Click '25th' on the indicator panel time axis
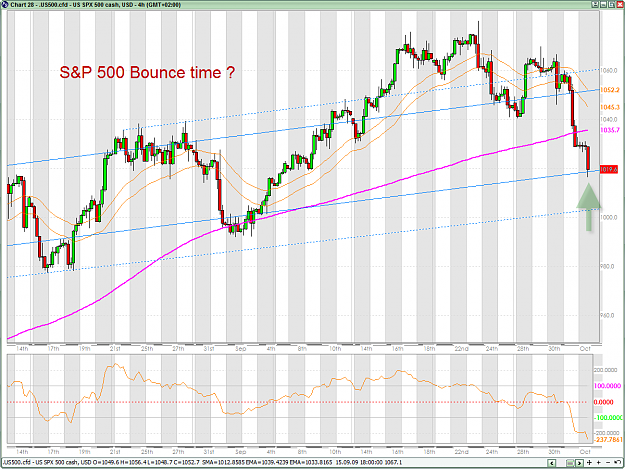This screenshot has width=625, height=469. coord(147,452)
